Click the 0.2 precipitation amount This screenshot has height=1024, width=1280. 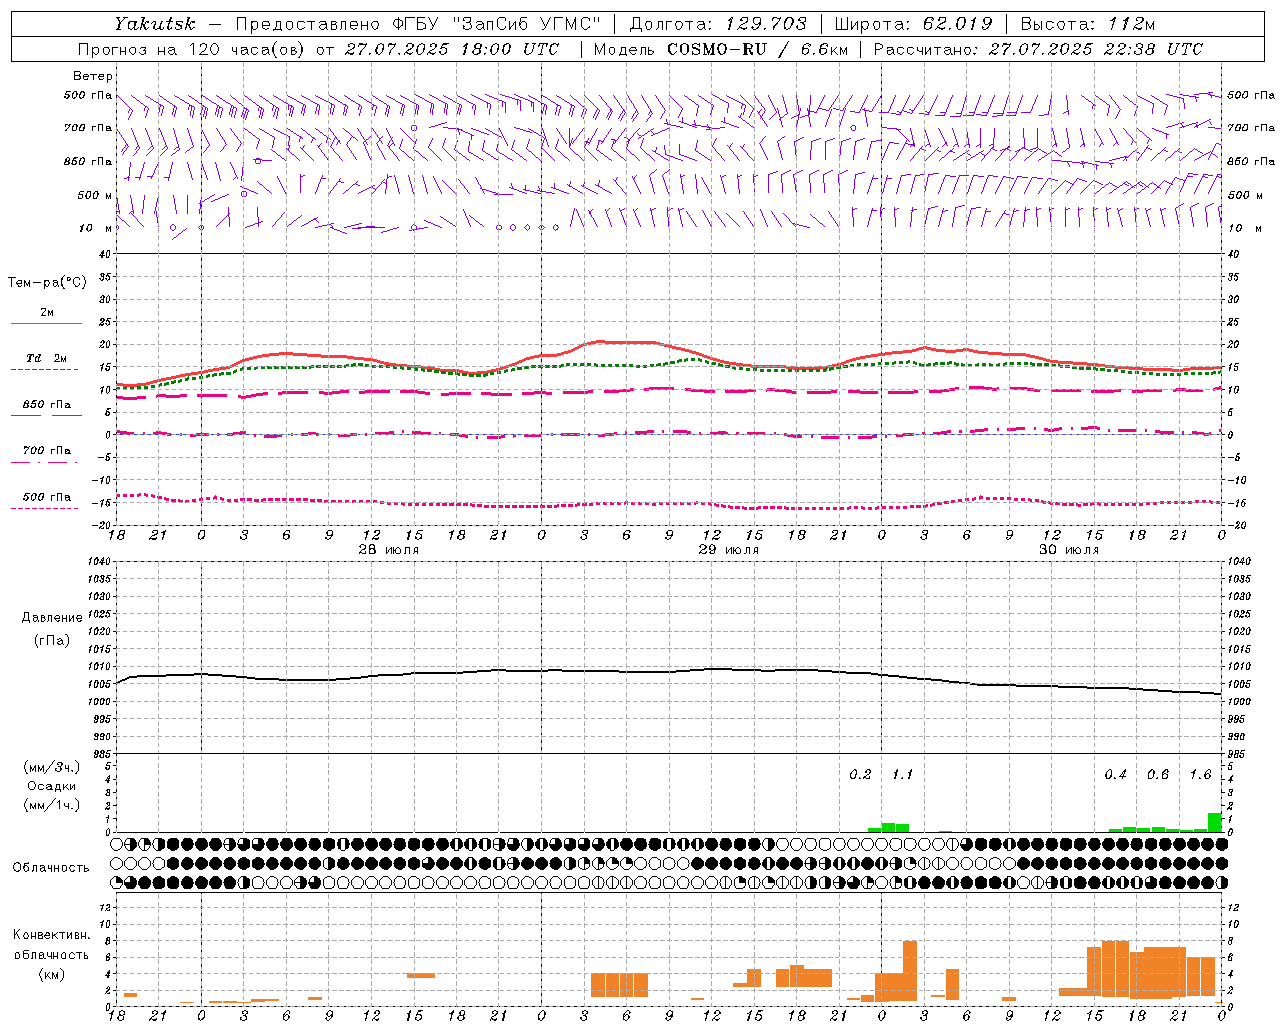(860, 775)
